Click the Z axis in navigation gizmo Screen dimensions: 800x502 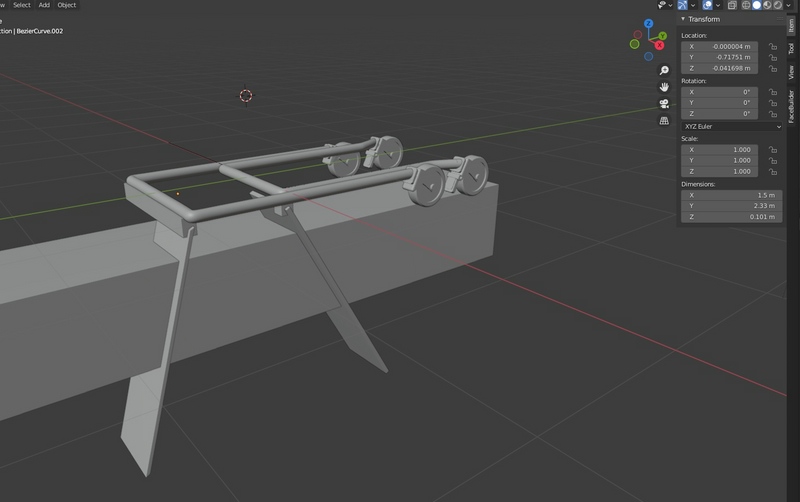click(648, 23)
